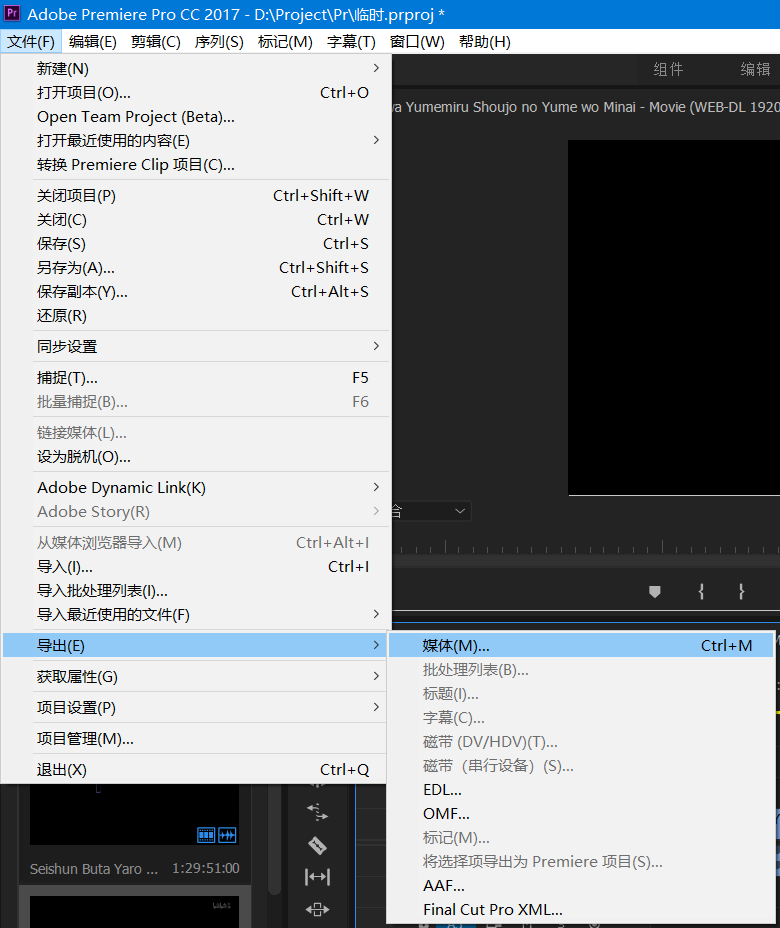
Task: Switch to the 组件 workspace tab
Action: (x=668, y=69)
